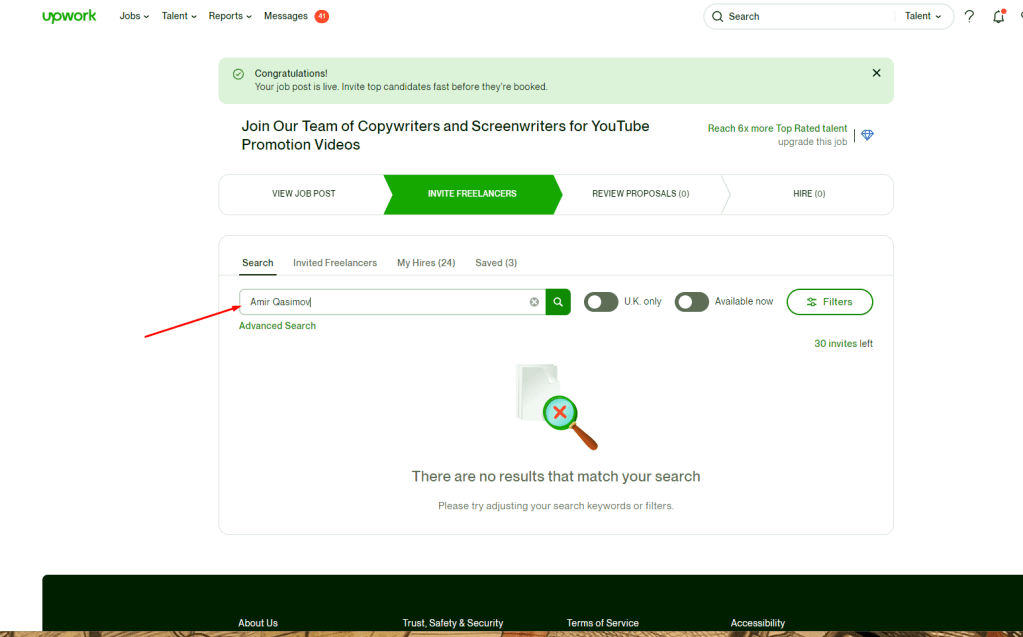The image size is (1023, 637).
Task: Go to the View Job Post step
Action: point(303,194)
